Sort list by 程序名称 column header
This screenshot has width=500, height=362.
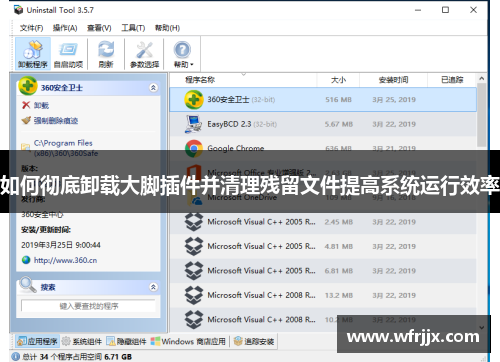point(200,80)
